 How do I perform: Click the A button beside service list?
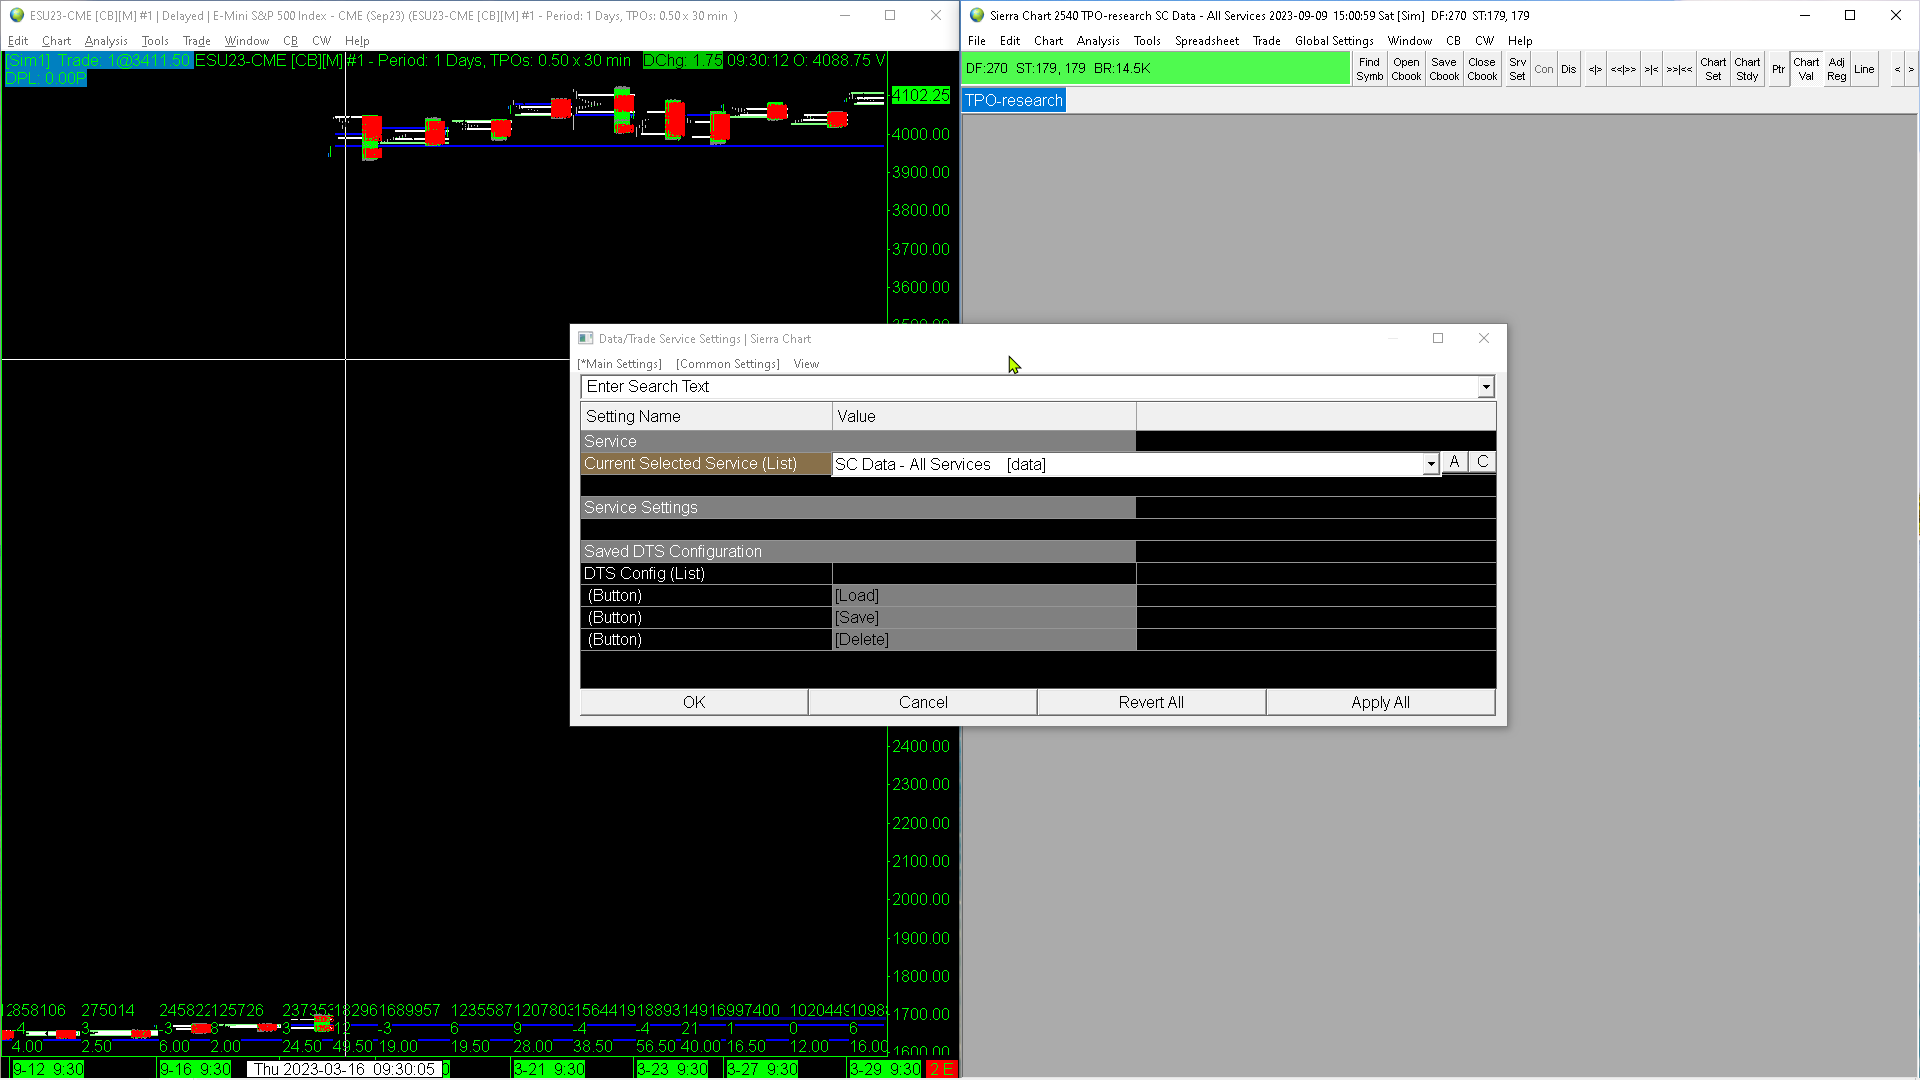pos(1454,462)
